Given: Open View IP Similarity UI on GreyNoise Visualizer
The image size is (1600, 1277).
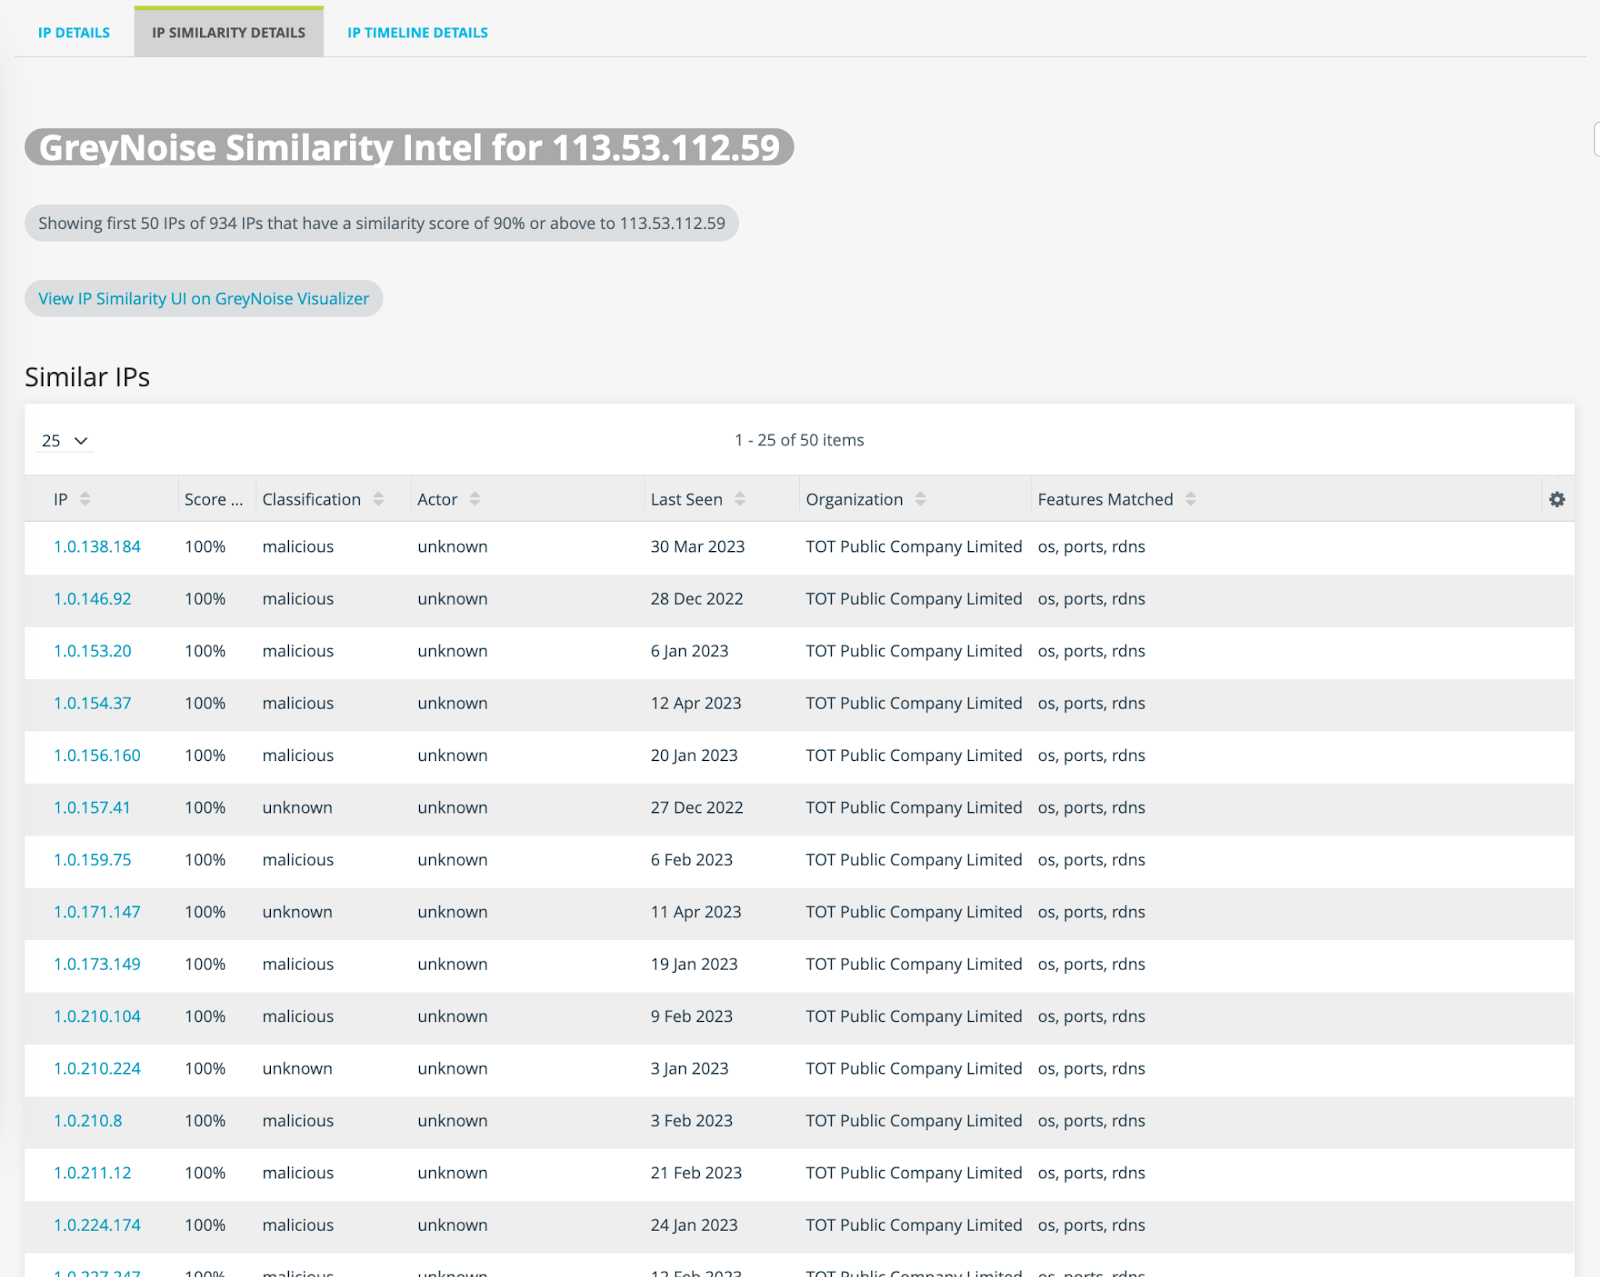Looking at the screenshot, I should pos(203,298).
